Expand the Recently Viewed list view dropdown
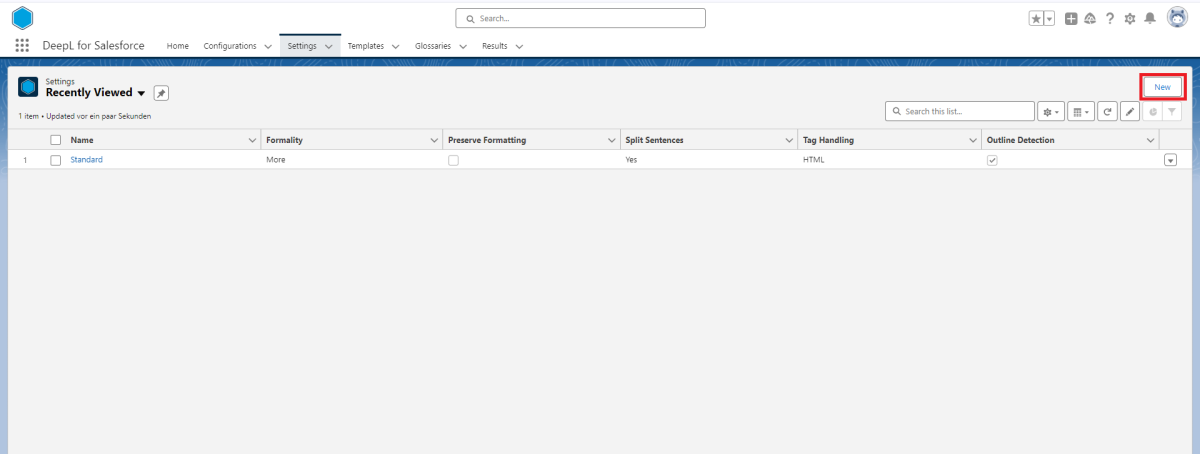 click(141, 93)
